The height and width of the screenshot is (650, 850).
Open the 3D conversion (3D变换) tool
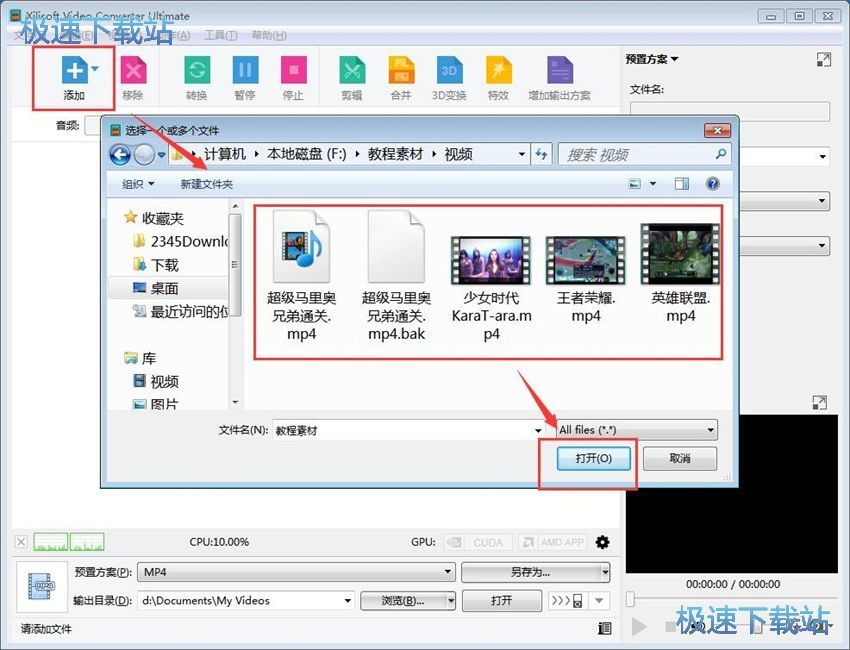(x=449, y=70)
